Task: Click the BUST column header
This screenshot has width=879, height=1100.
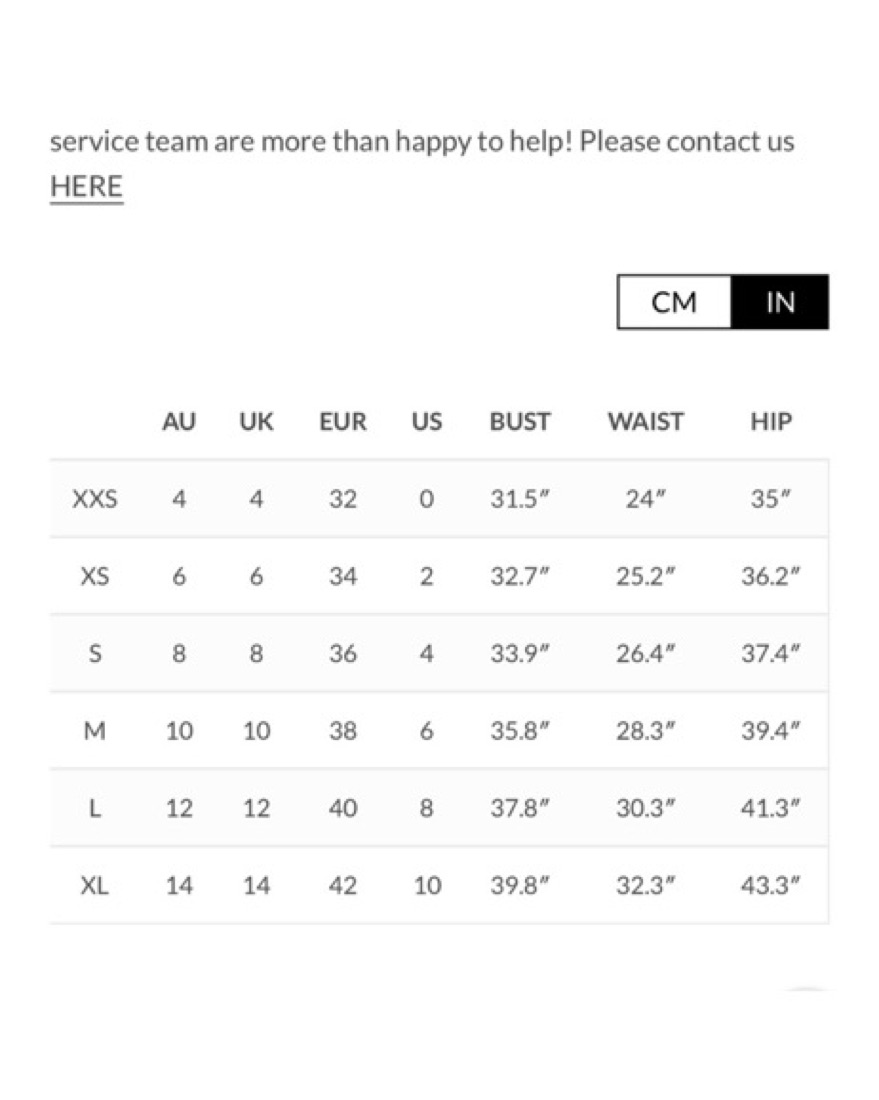Action: click(x=520, y=422)
